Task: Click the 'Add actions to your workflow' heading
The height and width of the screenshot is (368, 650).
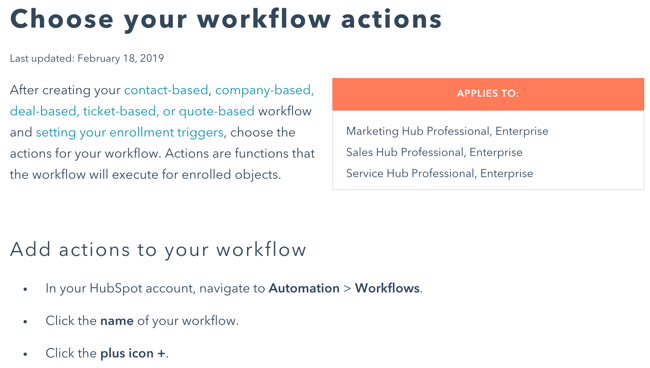Action: tap(158, 250)
